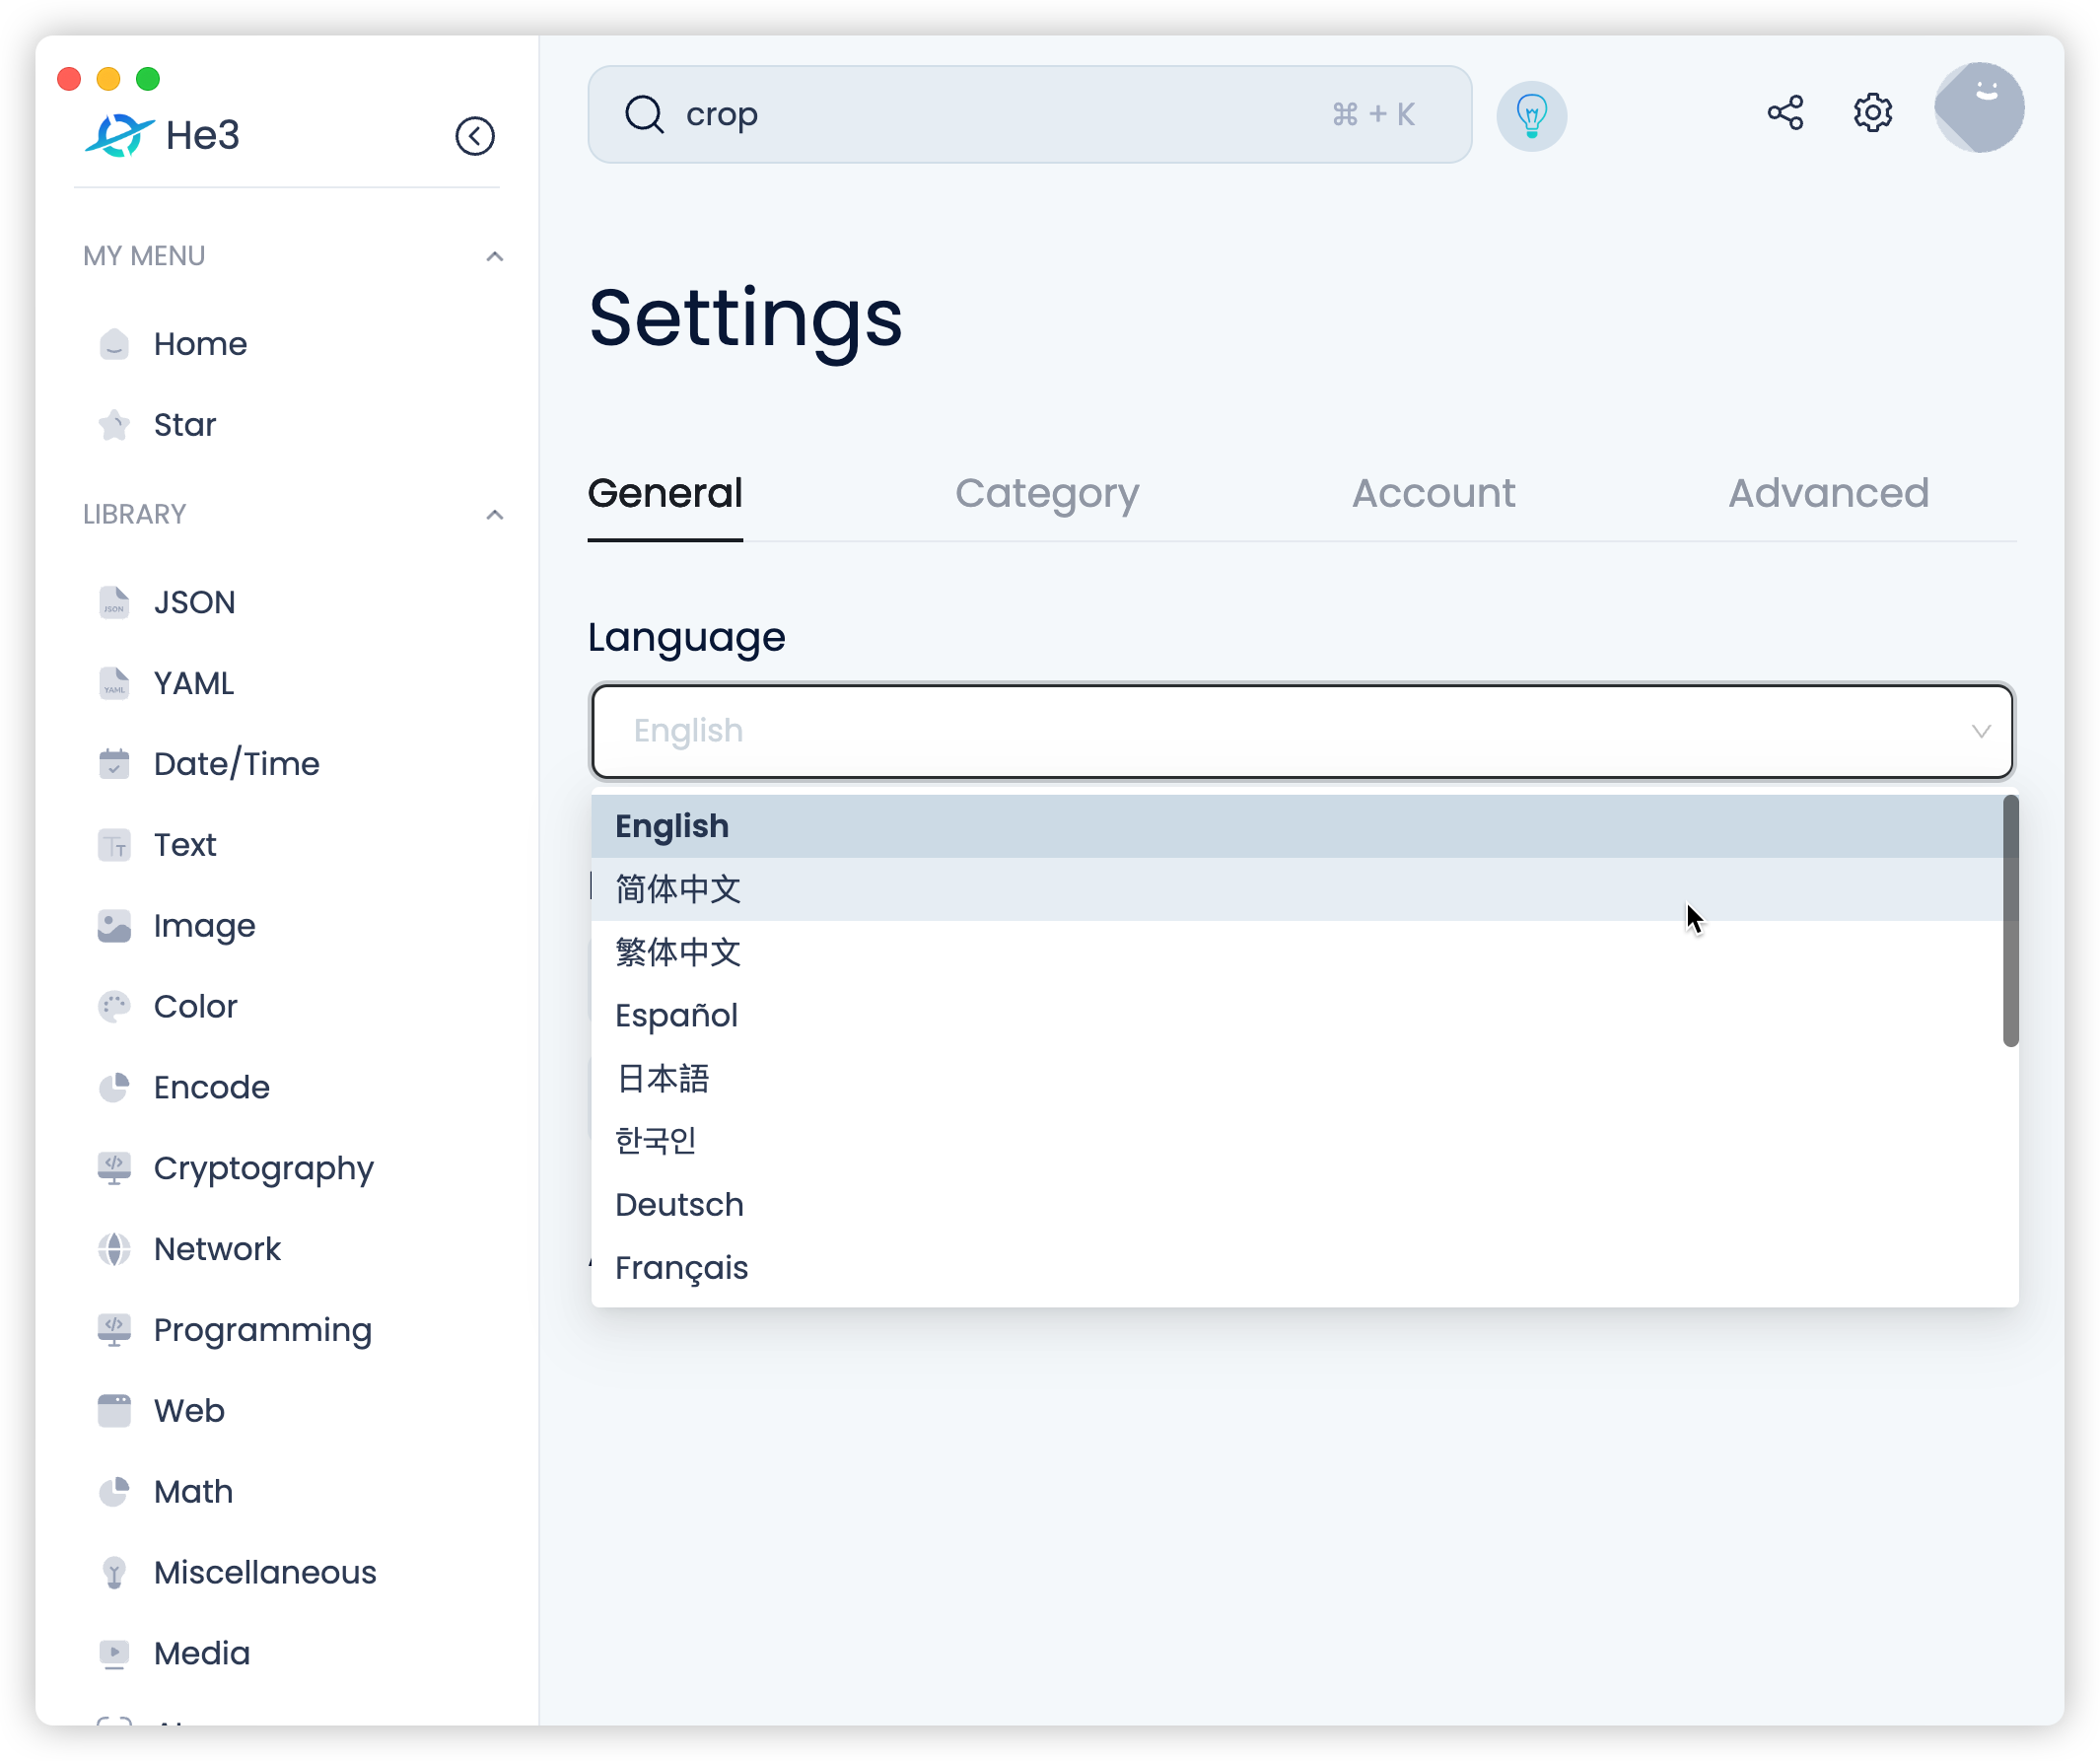Click the JSON file icon in sidebar
This screenshot has width=2100, height=1761.
pos(114,602)
